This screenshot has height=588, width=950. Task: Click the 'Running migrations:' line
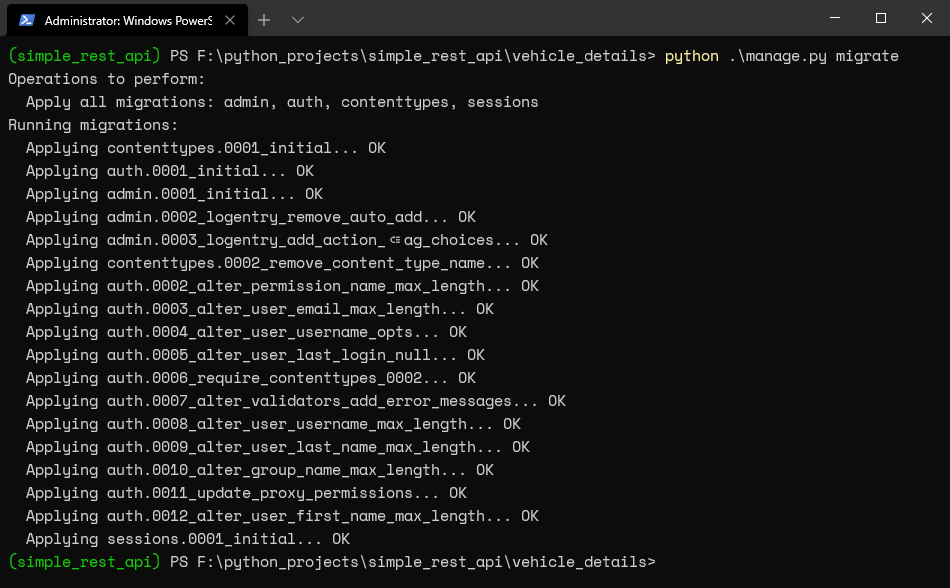click(93, 125)
